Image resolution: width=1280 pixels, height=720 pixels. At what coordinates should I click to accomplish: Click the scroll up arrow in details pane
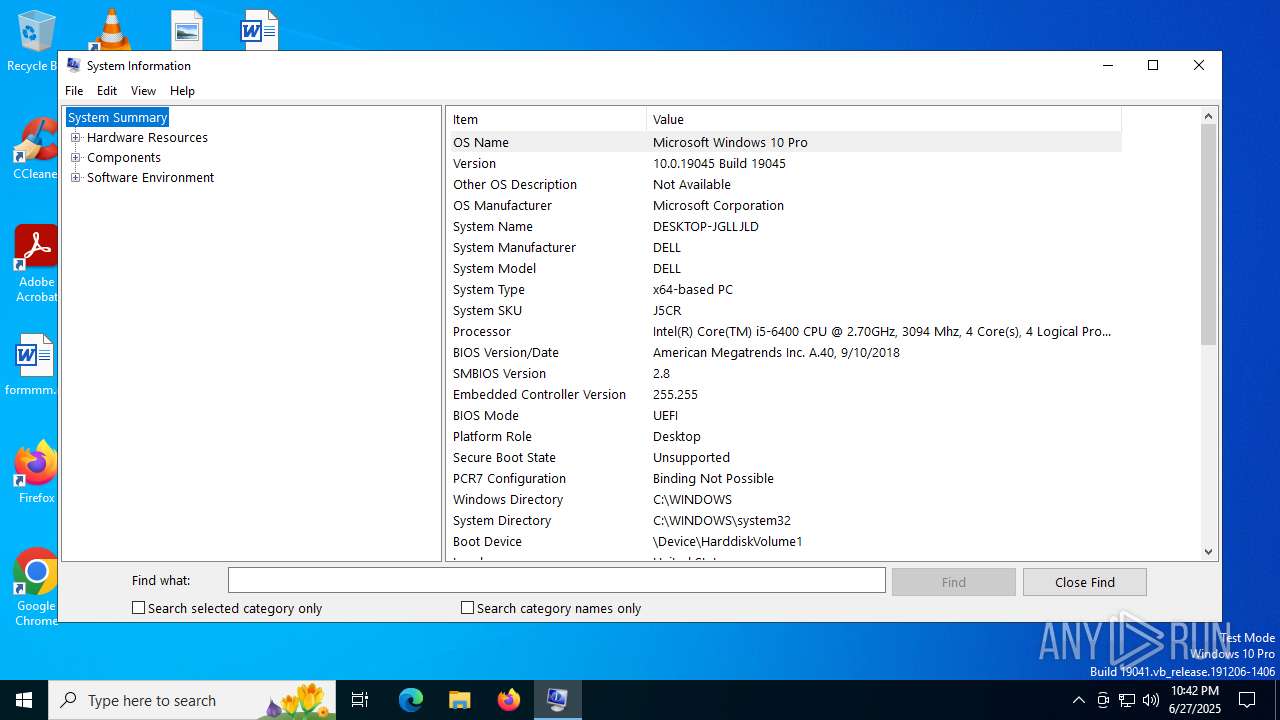tap(1208, 116)
